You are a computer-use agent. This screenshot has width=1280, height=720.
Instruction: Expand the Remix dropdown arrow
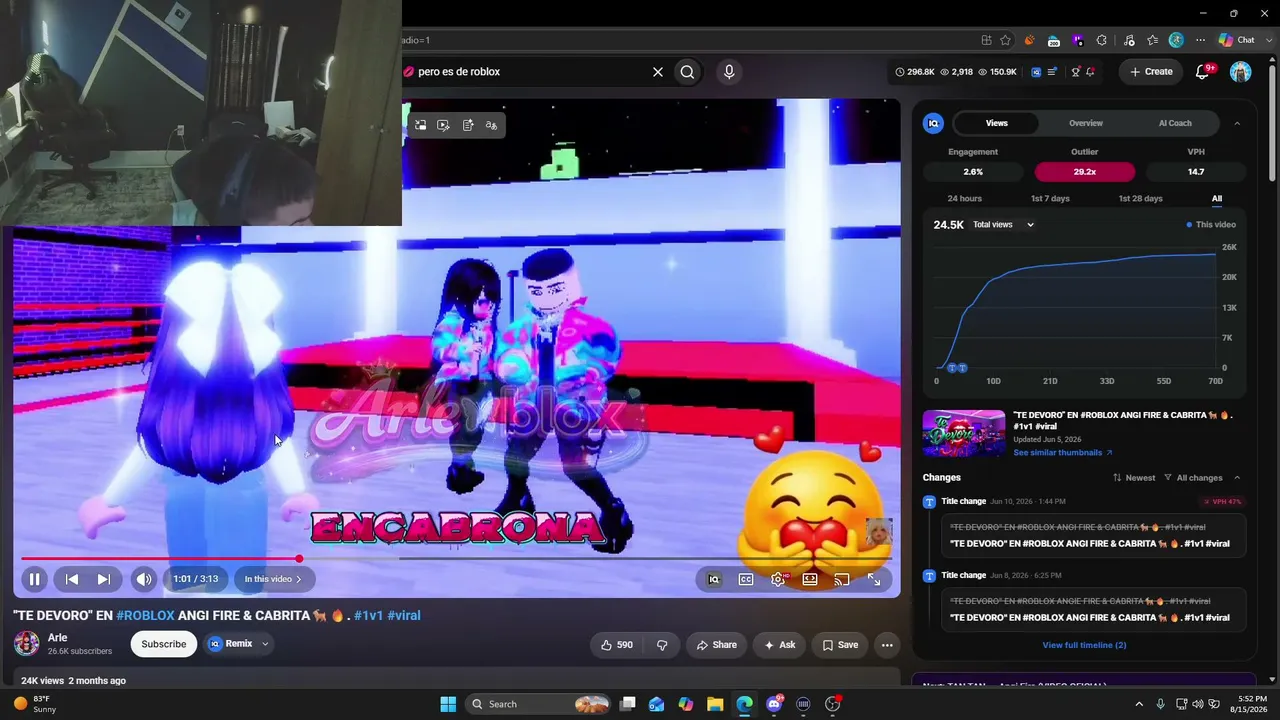coord(265,644)
